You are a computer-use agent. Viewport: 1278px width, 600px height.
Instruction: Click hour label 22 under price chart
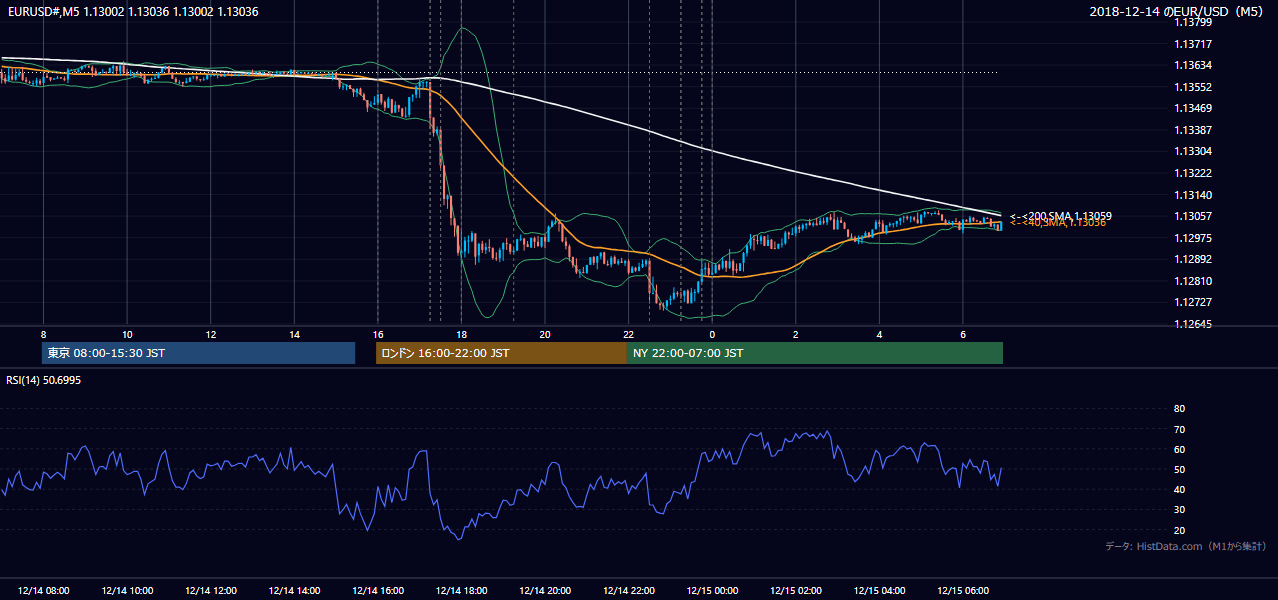[x=628, y=334]
